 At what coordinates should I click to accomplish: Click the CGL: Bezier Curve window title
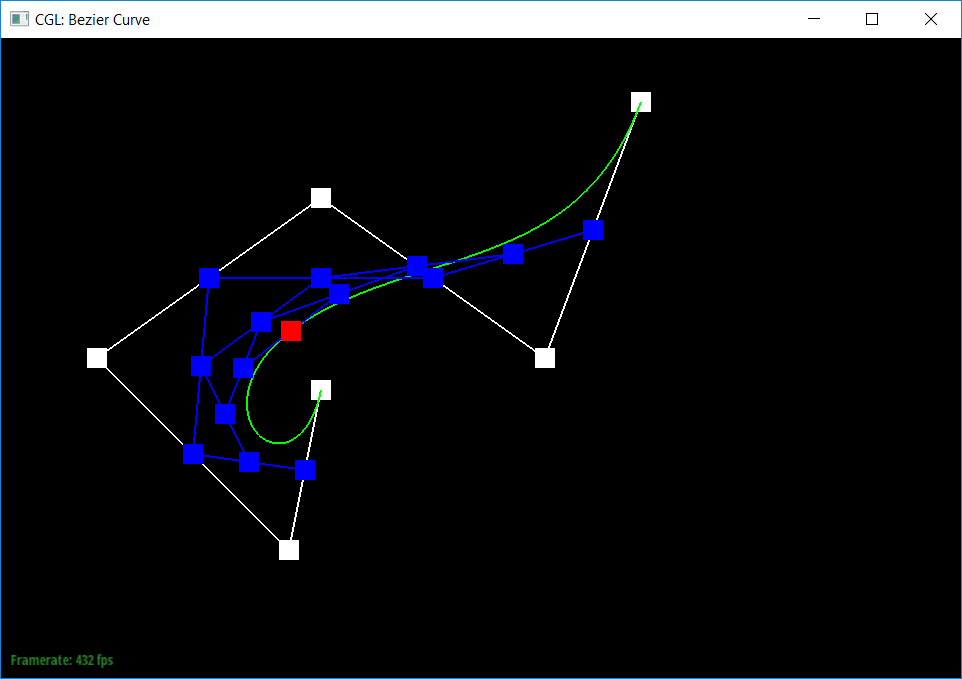92,19
